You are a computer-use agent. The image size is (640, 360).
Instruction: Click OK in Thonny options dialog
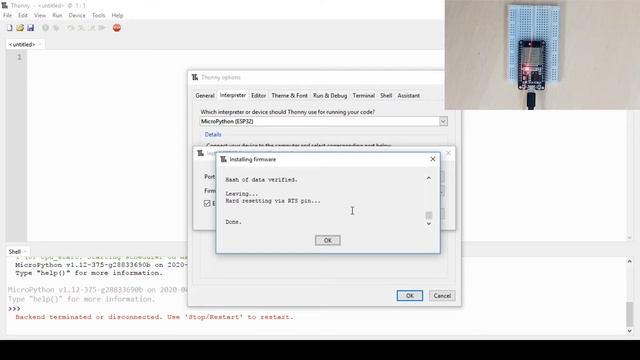(x=410, y=296)
